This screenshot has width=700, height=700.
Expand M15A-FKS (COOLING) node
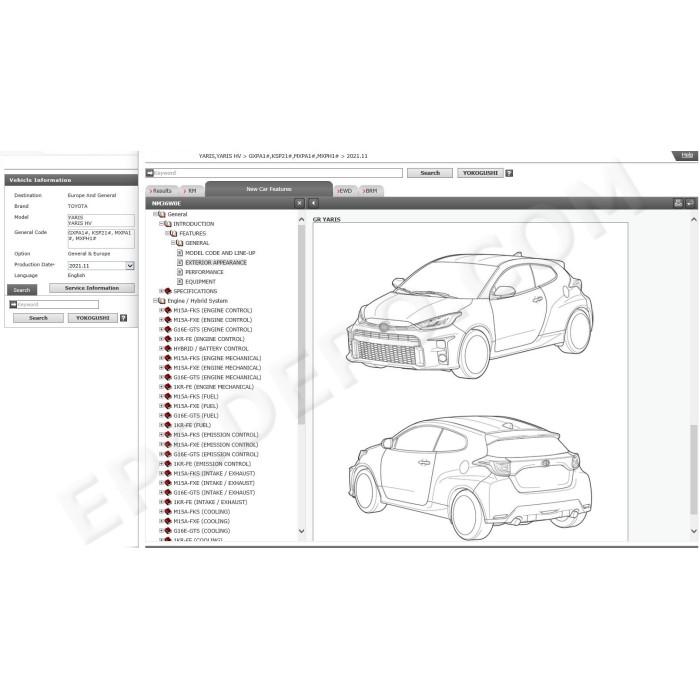pos(161,512)
